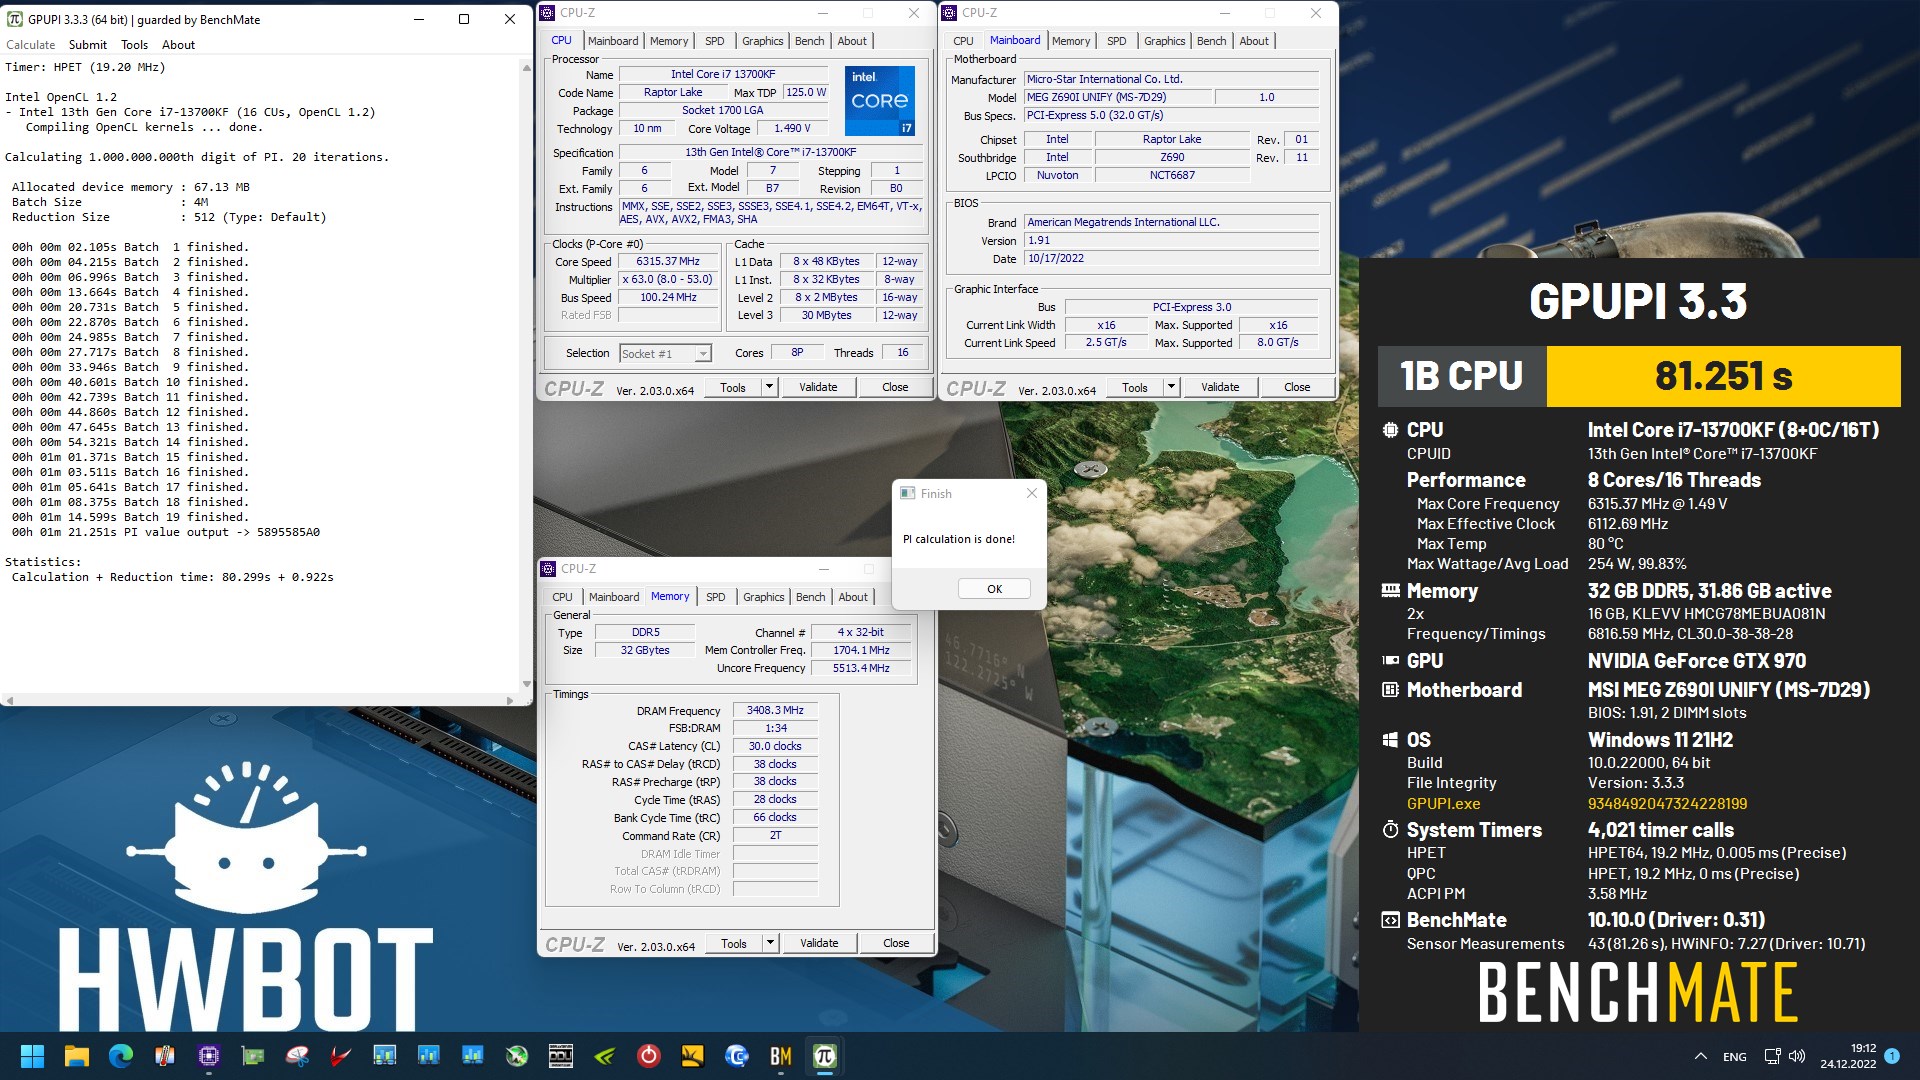The width and height of the screenshot is (1920, 1080).
Task: Click the CPU-Z Mainboard window title bar icon
Action: (950, 13)
